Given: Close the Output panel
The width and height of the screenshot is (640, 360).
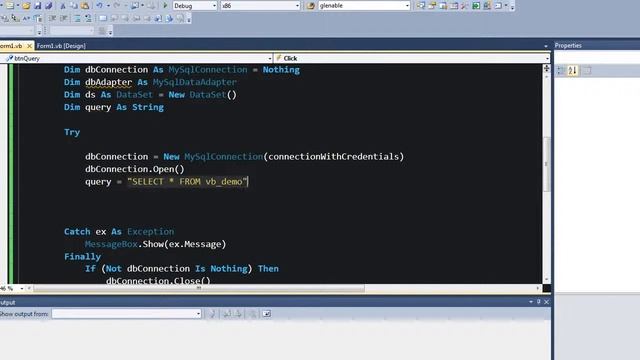Looking at the screenshot, I should 547,302.
